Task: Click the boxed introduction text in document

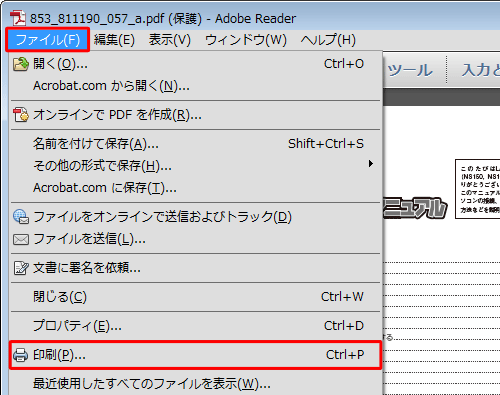Action: (x=478, y=189)
